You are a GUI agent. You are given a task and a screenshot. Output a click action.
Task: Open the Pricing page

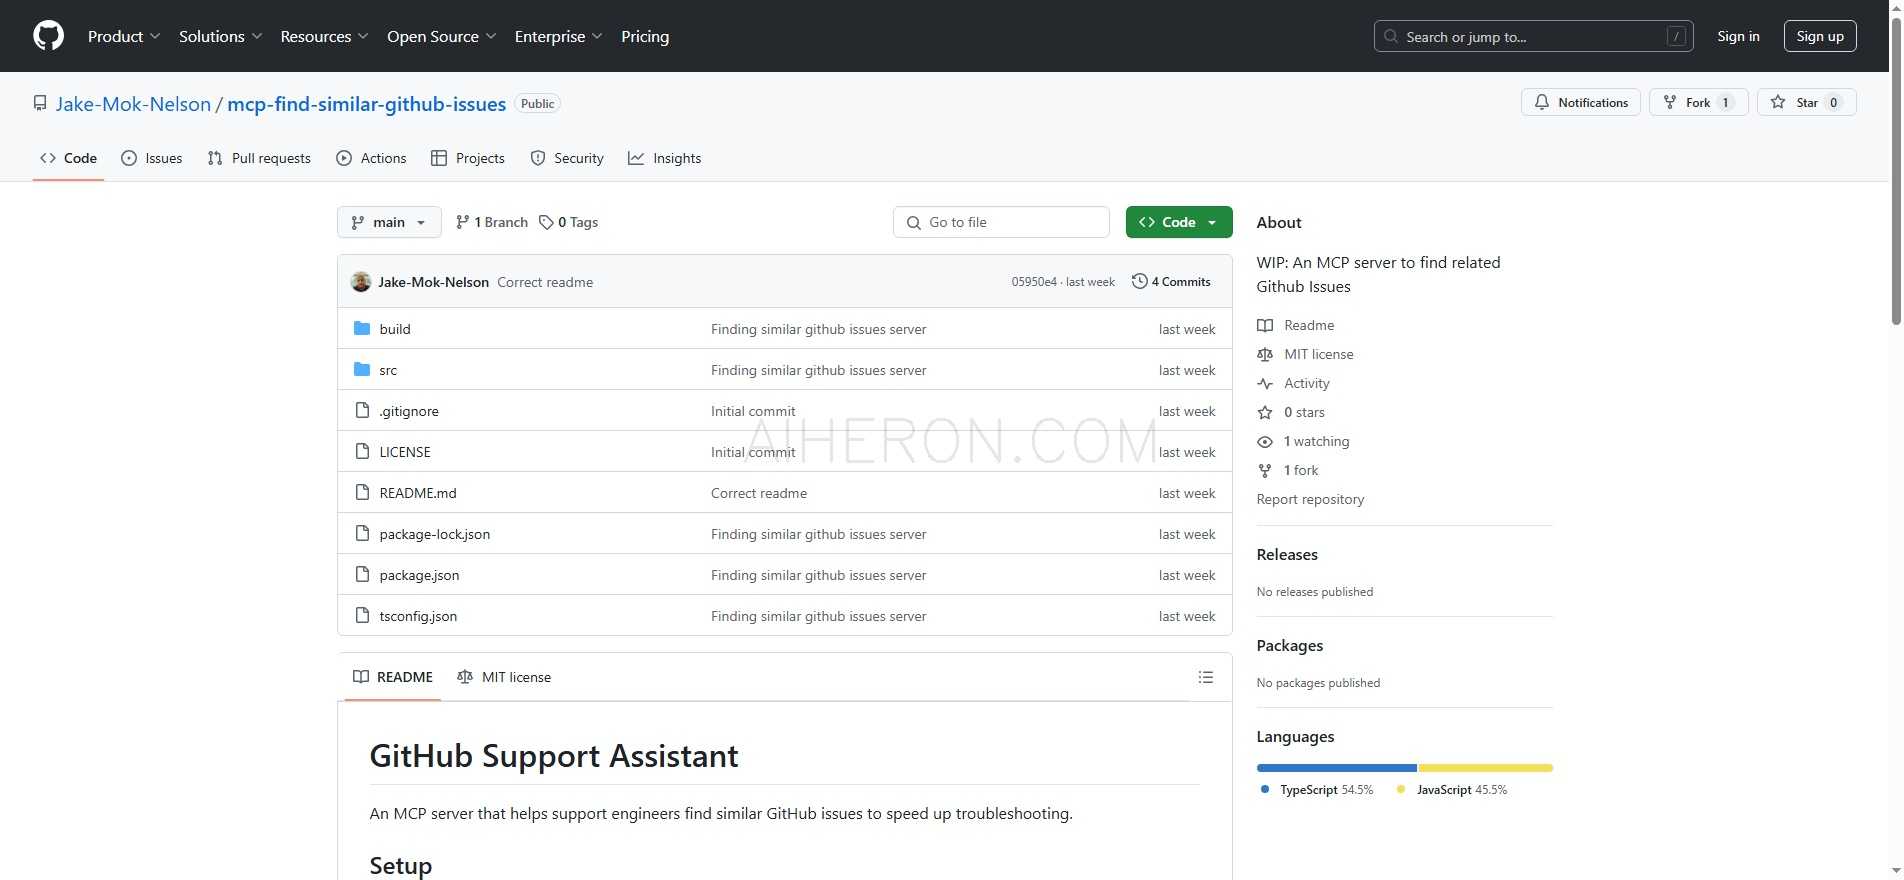[x=645, y=36]
